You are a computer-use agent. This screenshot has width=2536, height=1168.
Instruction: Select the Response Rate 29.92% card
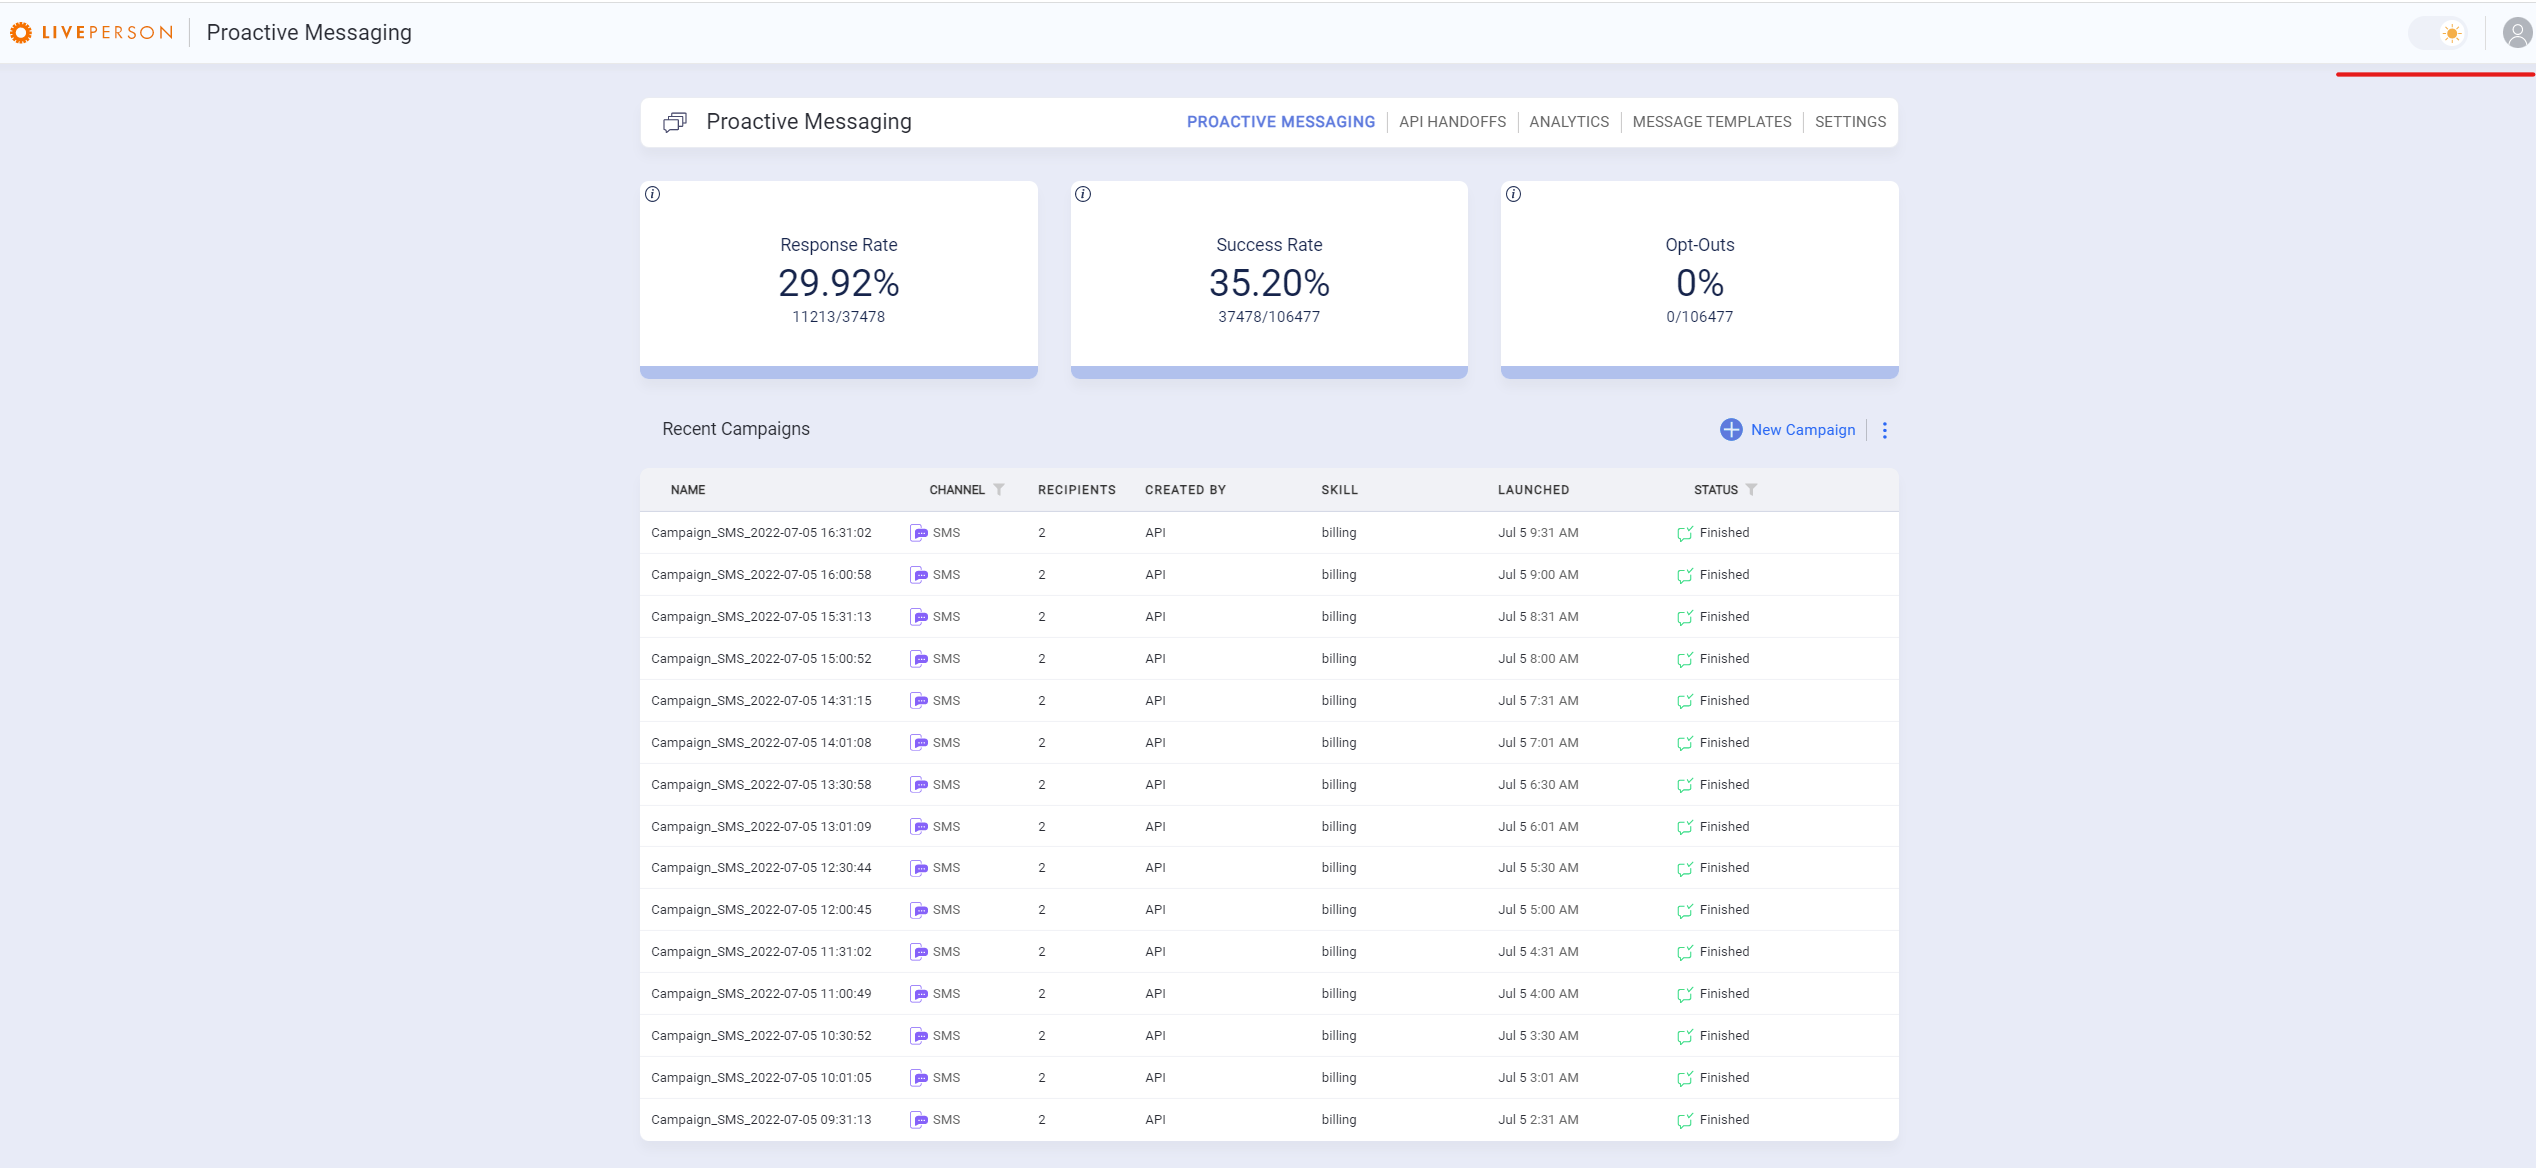(839, 280)
